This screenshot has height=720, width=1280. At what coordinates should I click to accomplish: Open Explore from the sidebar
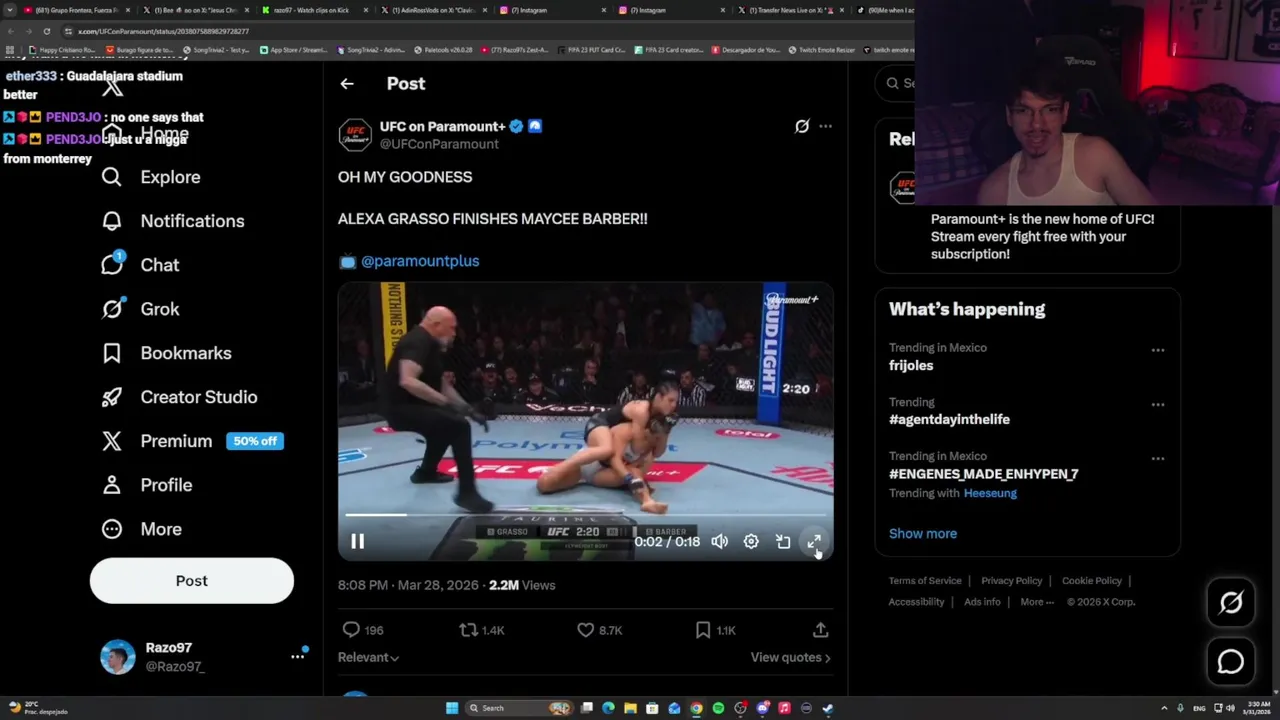[151, 177]
